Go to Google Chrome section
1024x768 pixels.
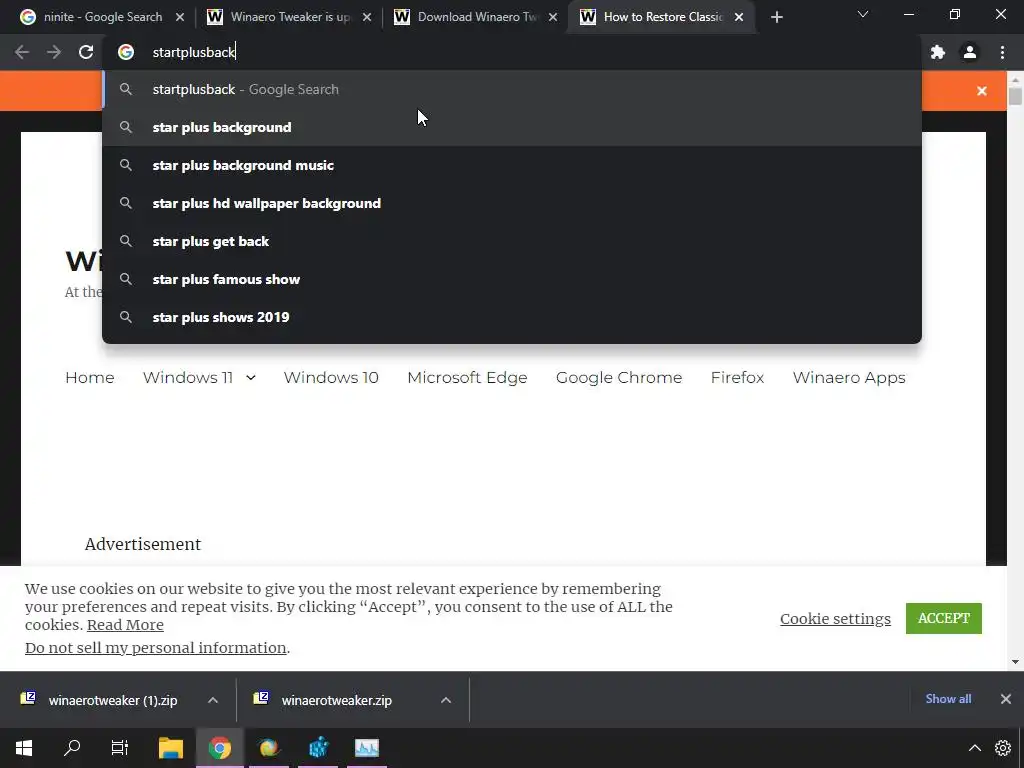pyautogui.click(x=618, y=377)
